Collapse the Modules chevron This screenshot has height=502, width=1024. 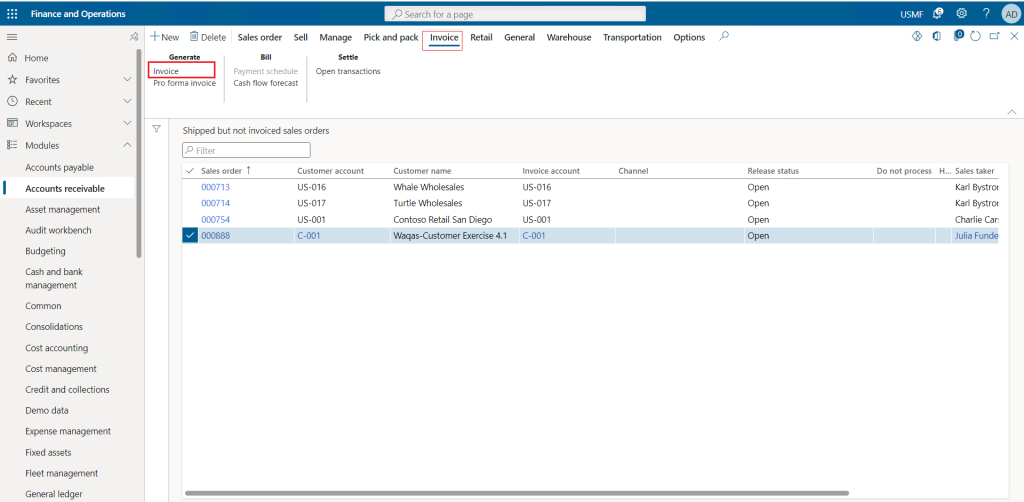click(127, 145)
